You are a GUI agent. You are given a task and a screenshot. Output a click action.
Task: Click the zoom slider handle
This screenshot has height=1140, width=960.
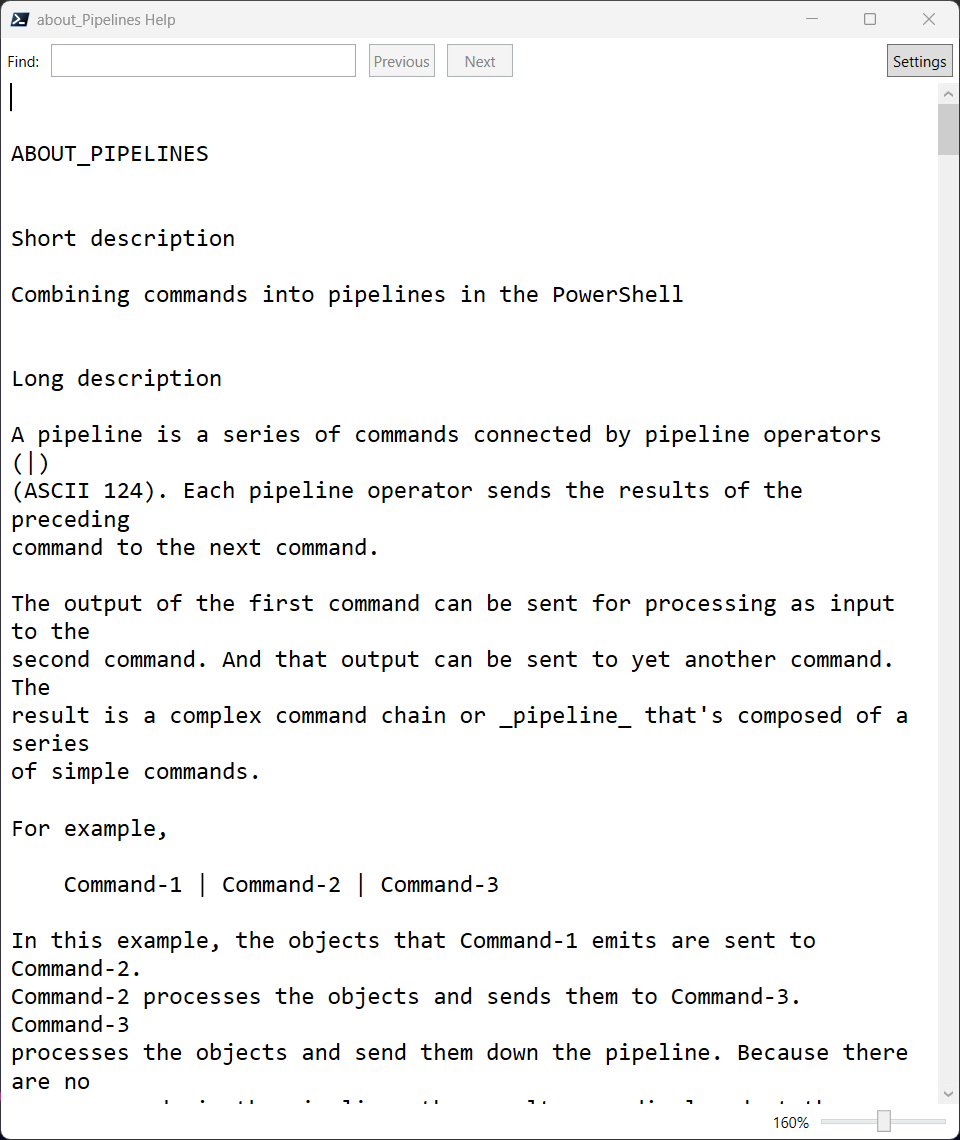884,1121
